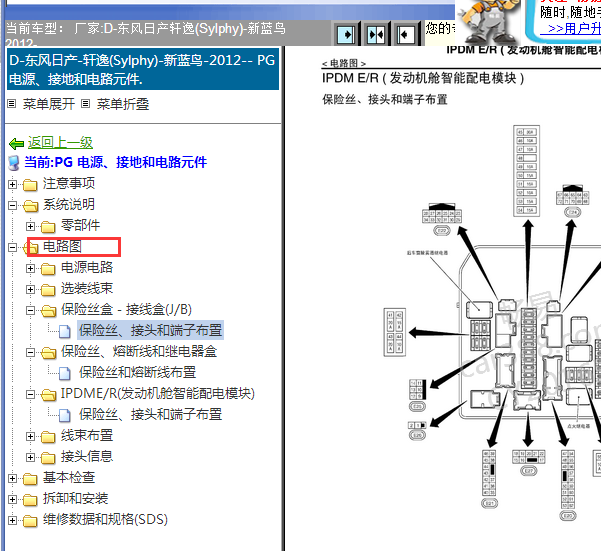The height and width of the screenshot is (551, 601).
Task: Expand the 基本检查 folder
Action: (12, 478)
